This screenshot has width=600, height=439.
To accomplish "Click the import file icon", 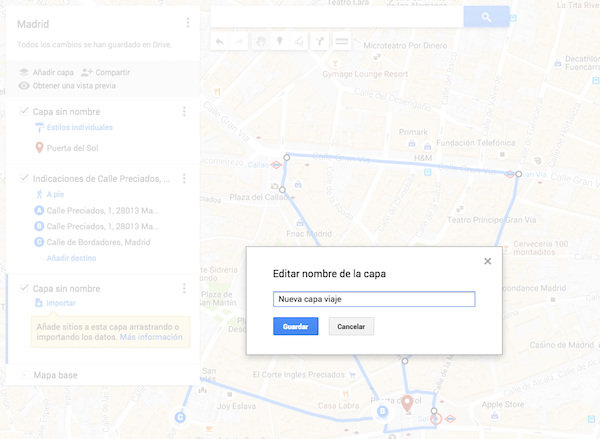I will [39, 303].
